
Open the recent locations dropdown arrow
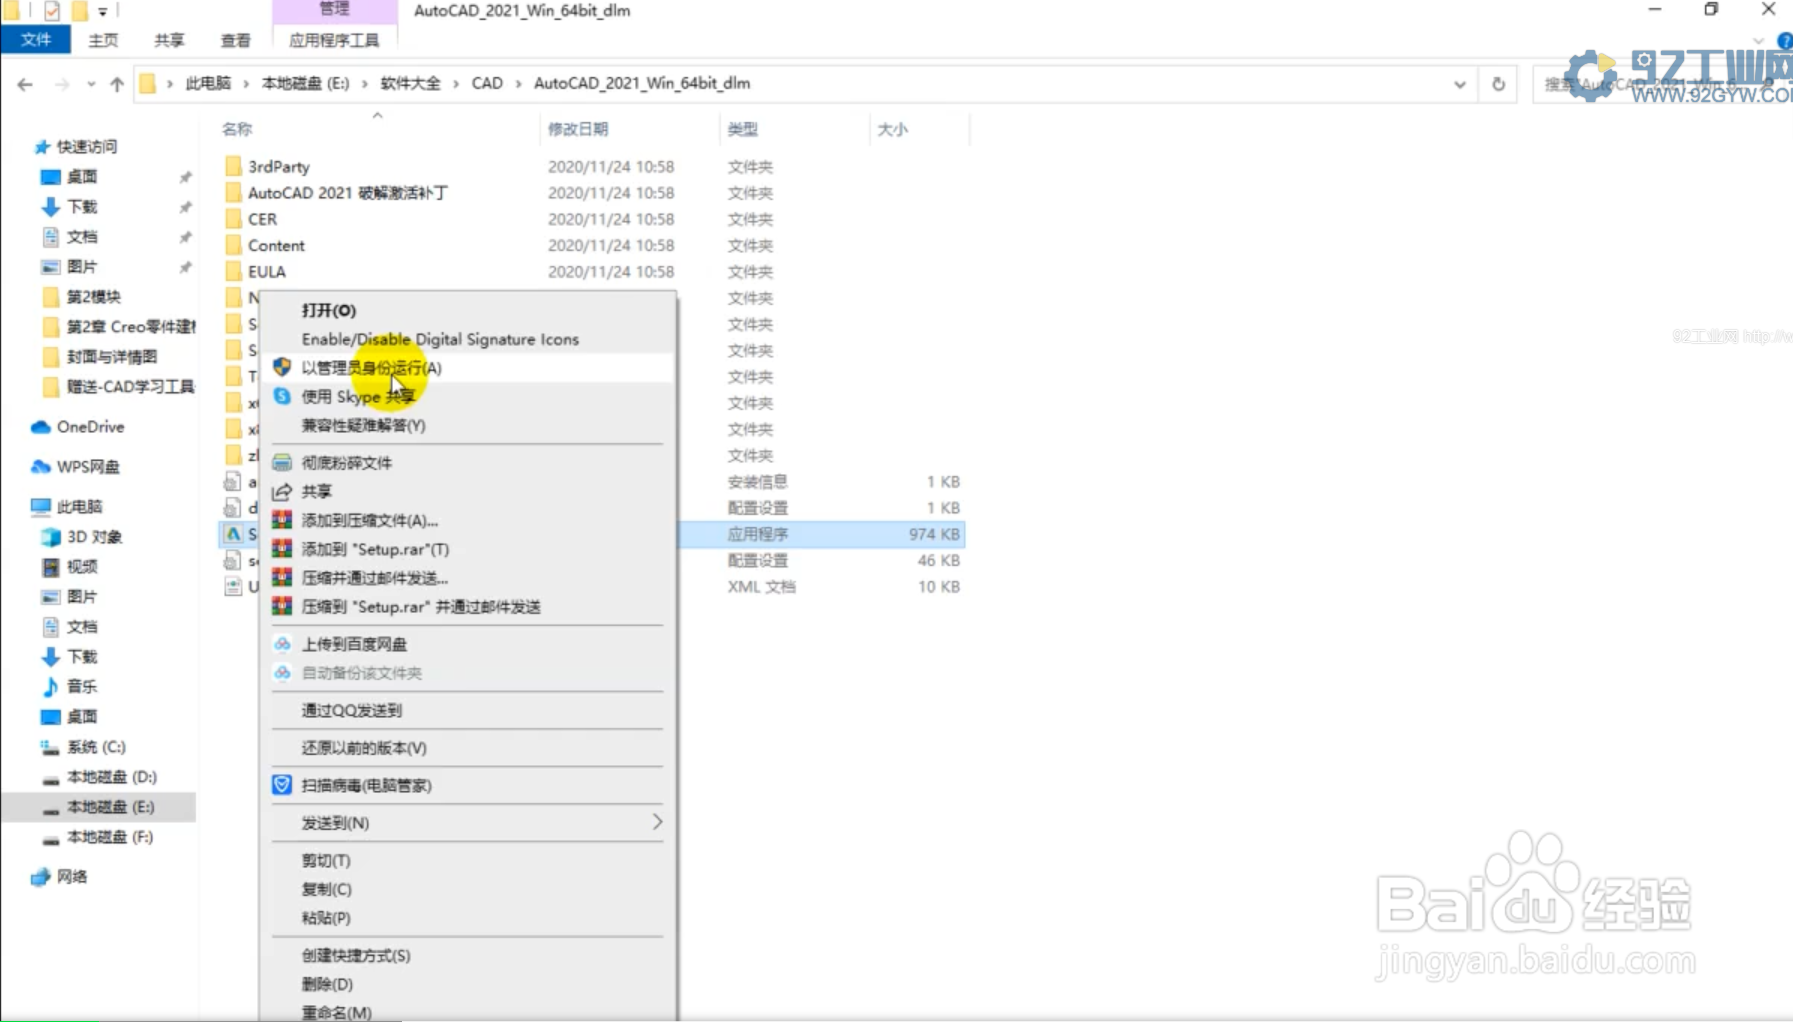[91, 84]
